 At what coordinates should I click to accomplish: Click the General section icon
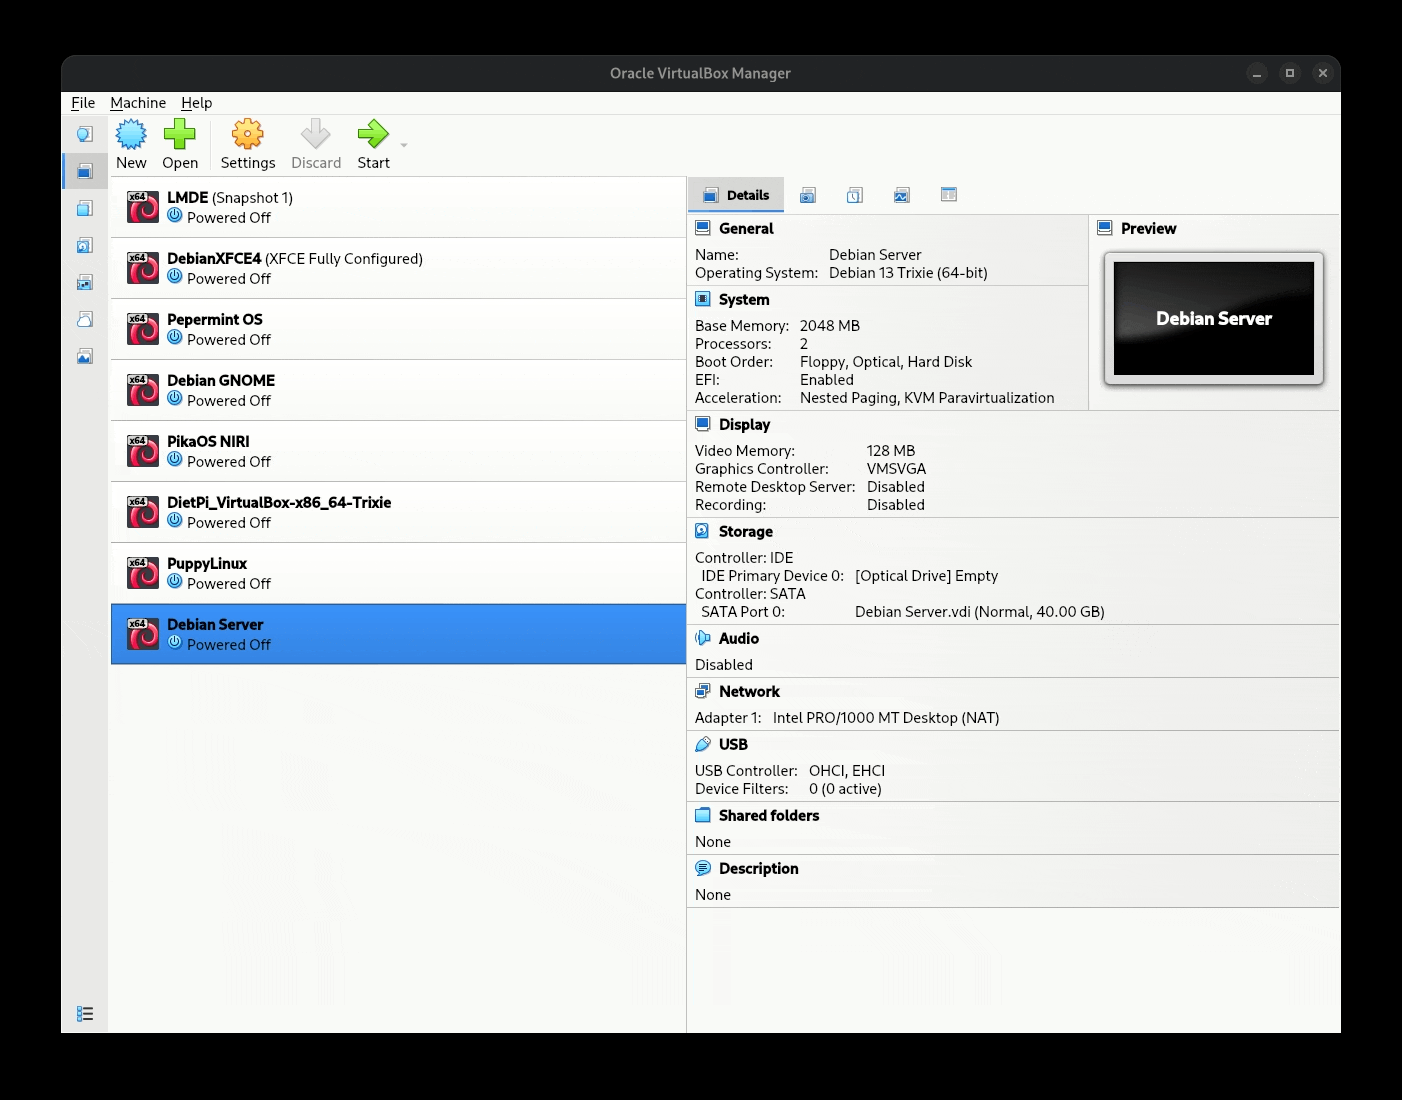click(703, 228)
